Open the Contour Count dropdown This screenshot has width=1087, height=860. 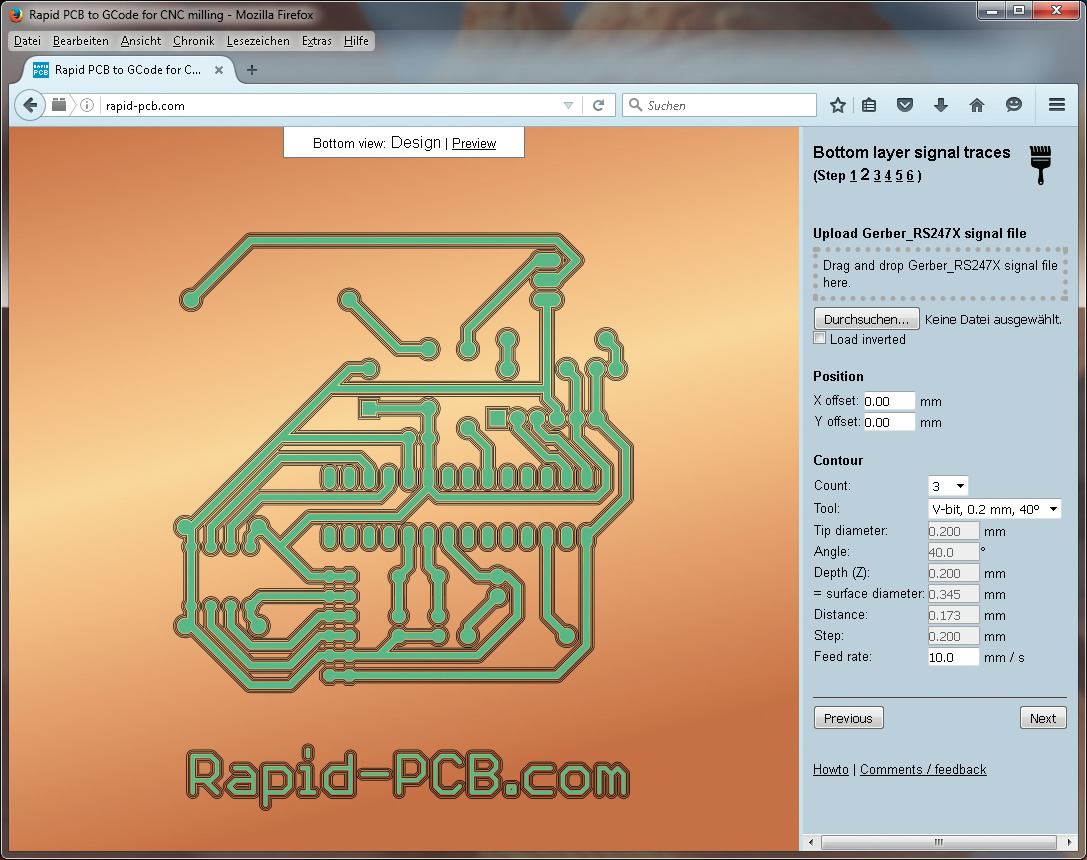click(x=948, y=486)
